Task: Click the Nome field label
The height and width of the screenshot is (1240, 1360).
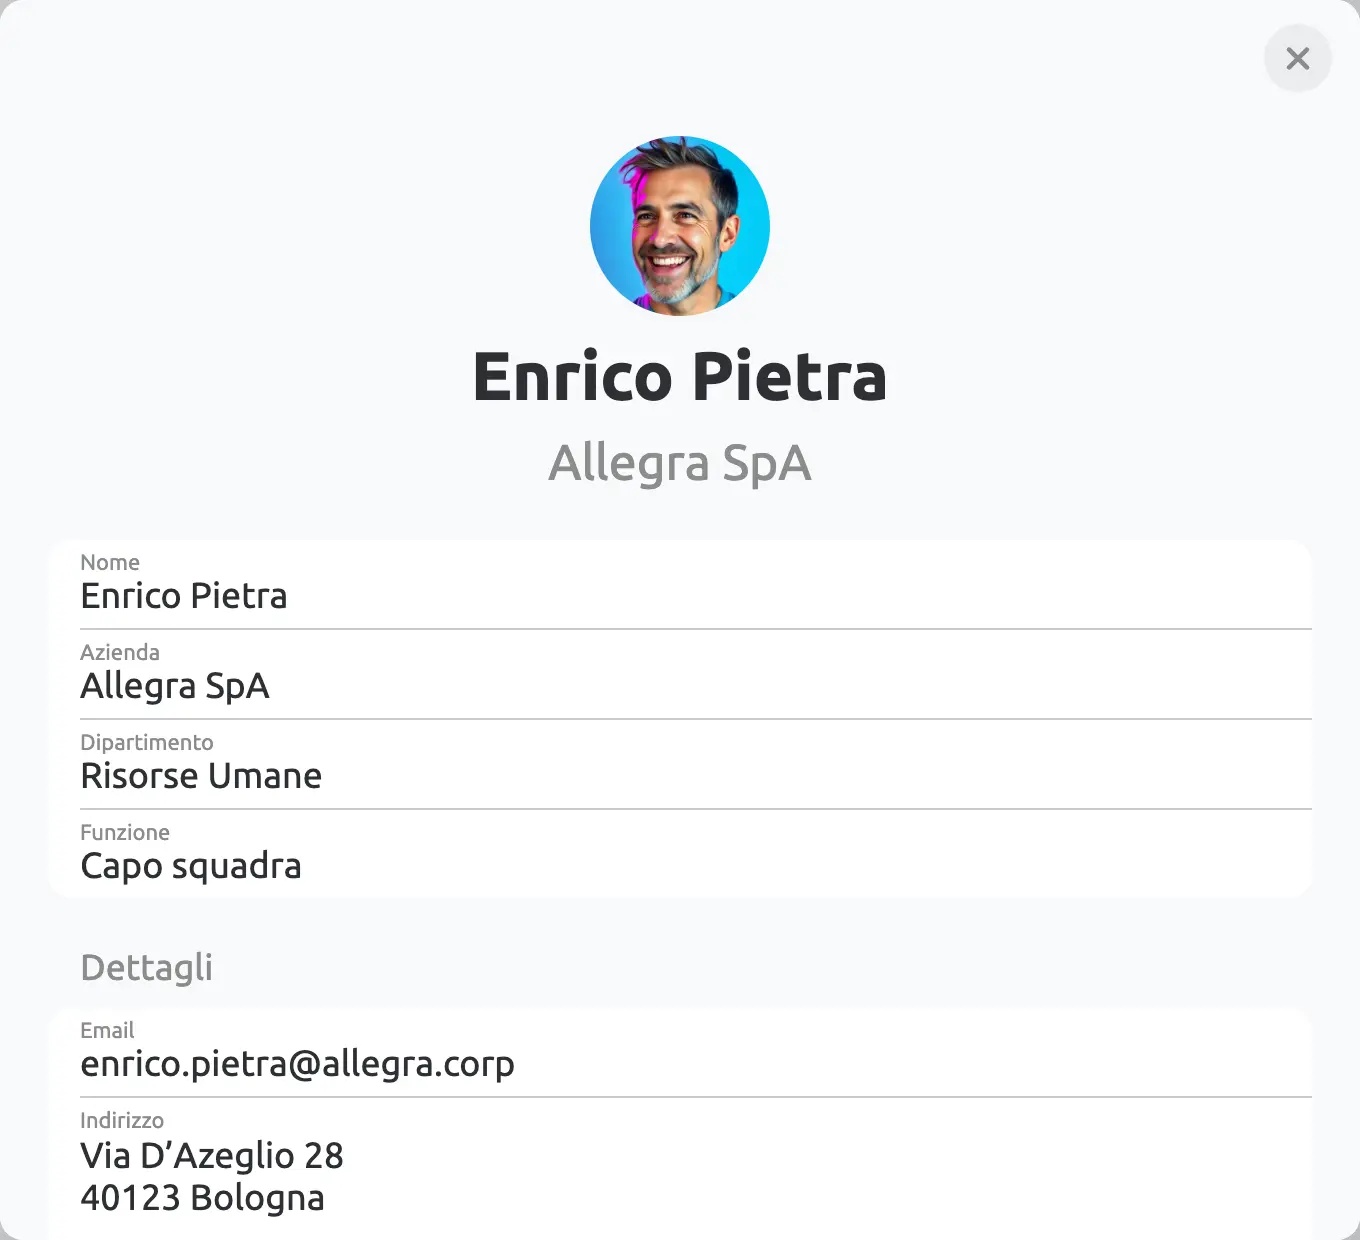Action: [x=110, y=562]
